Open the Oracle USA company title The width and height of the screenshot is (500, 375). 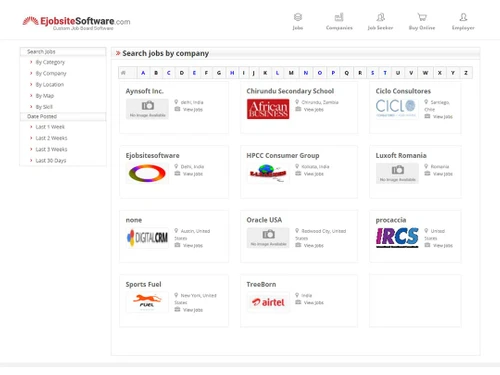pyautogui.click(x=264, y=220)
